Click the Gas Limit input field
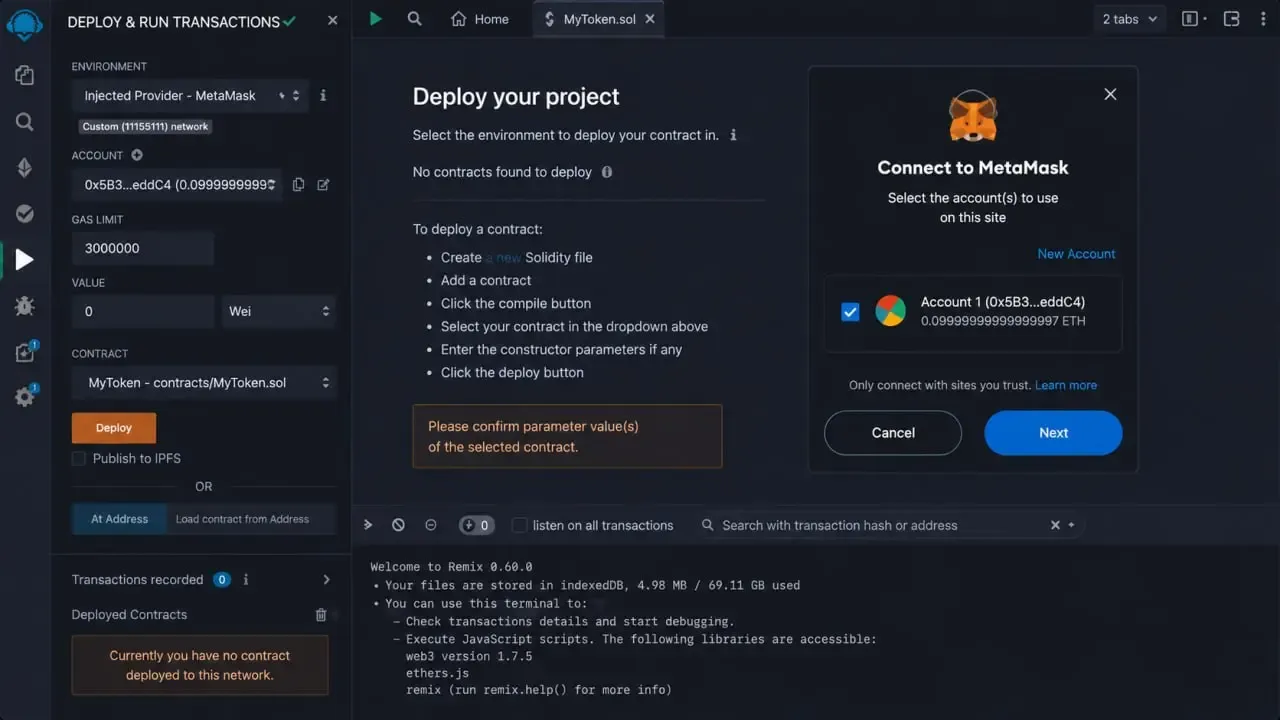The image size is (1280, 720). click(143, 248)
